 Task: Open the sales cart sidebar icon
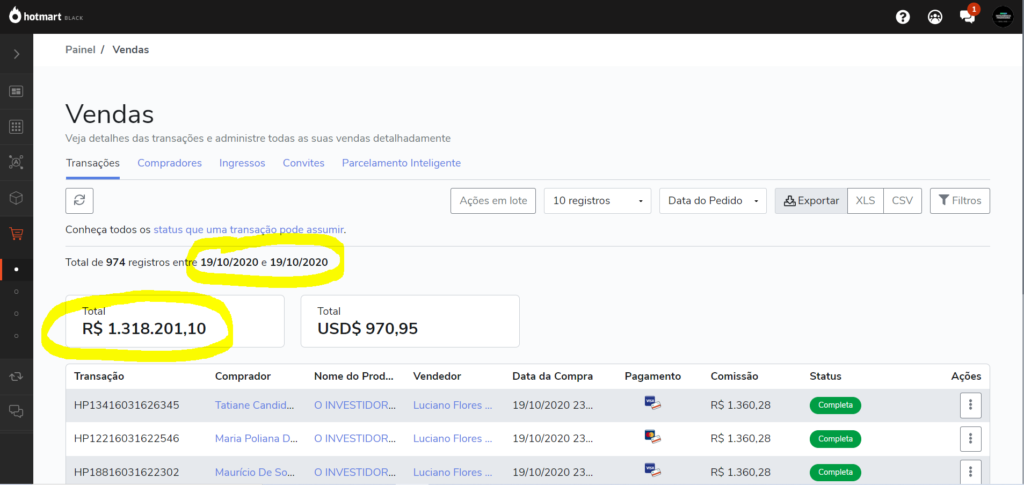click(x=16, y=234)
